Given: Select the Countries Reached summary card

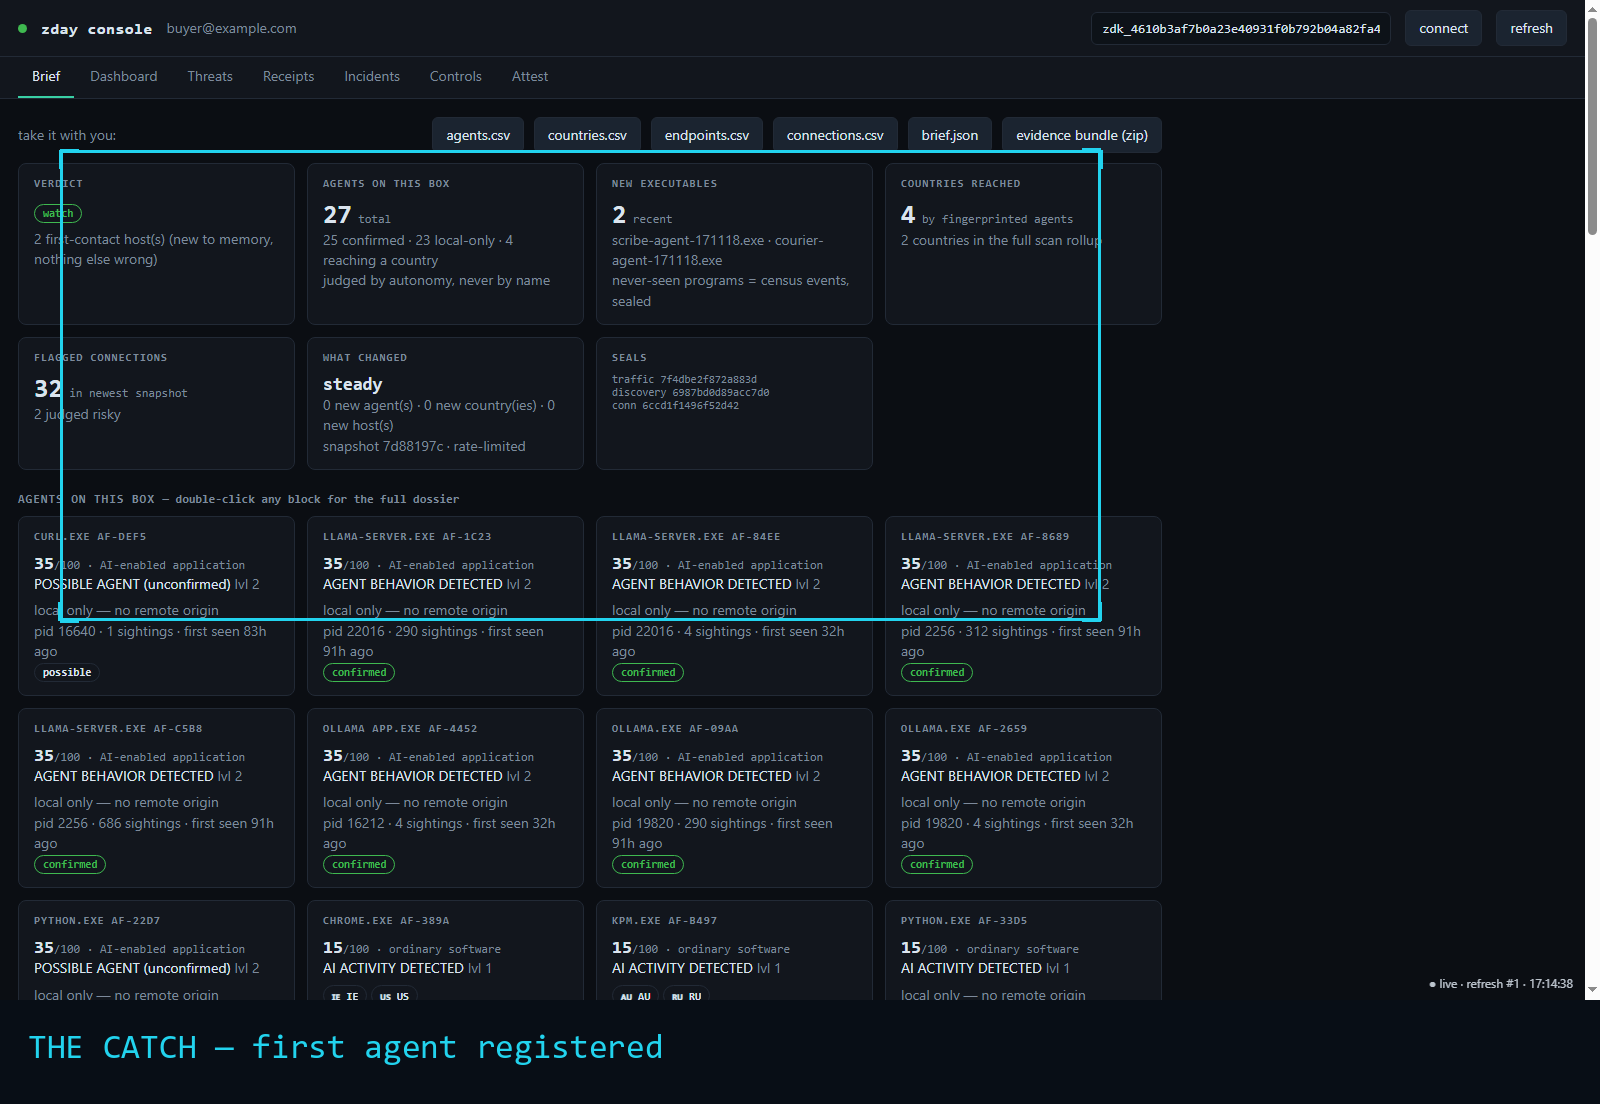Looking at the screenshot, I should coord(1023,244).
